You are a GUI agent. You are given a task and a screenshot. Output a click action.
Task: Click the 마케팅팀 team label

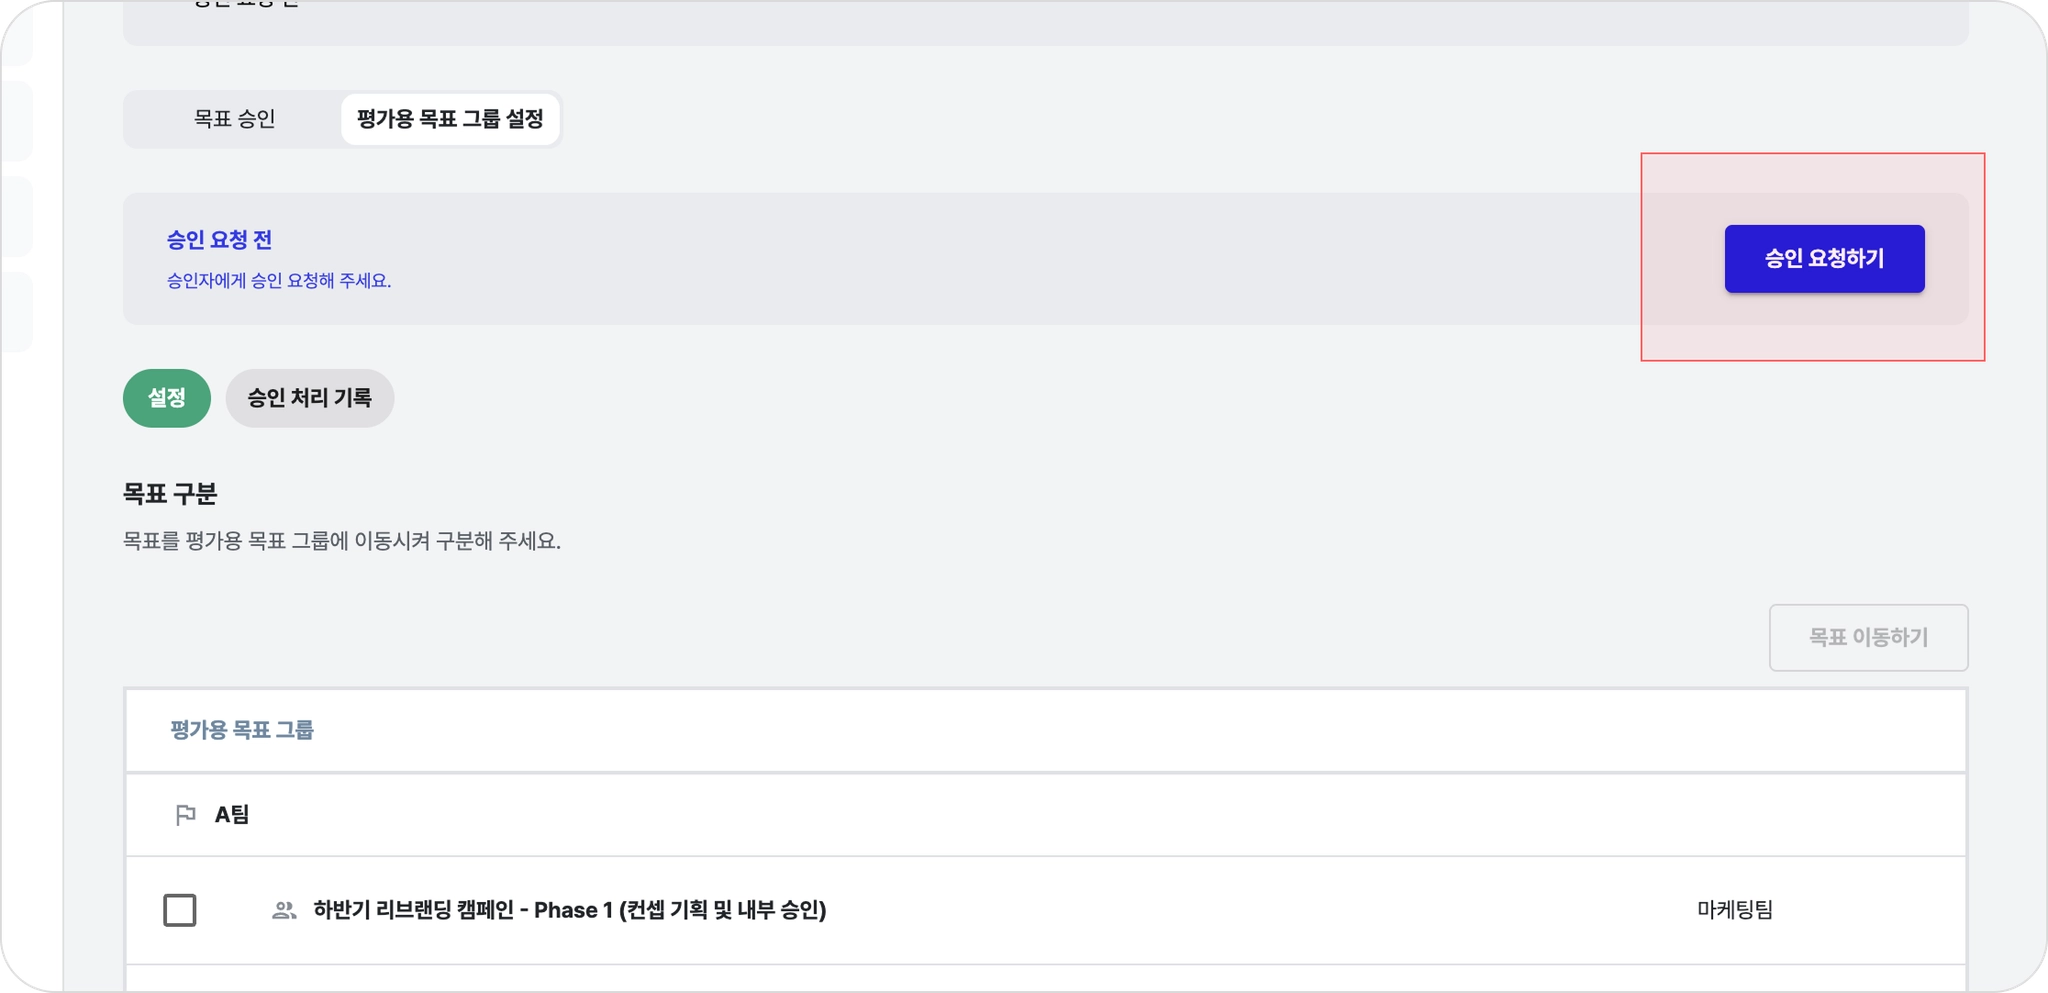tap(1735, 910)
